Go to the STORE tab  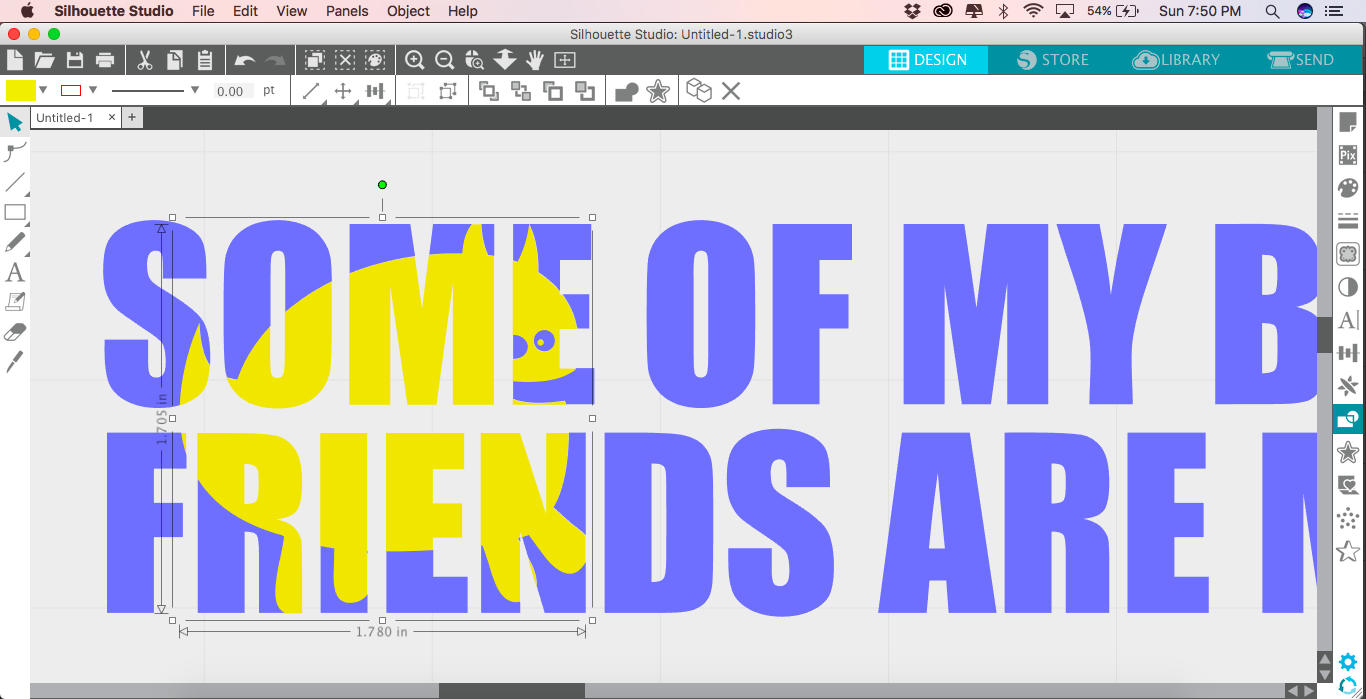click(x=1053, y=60)
